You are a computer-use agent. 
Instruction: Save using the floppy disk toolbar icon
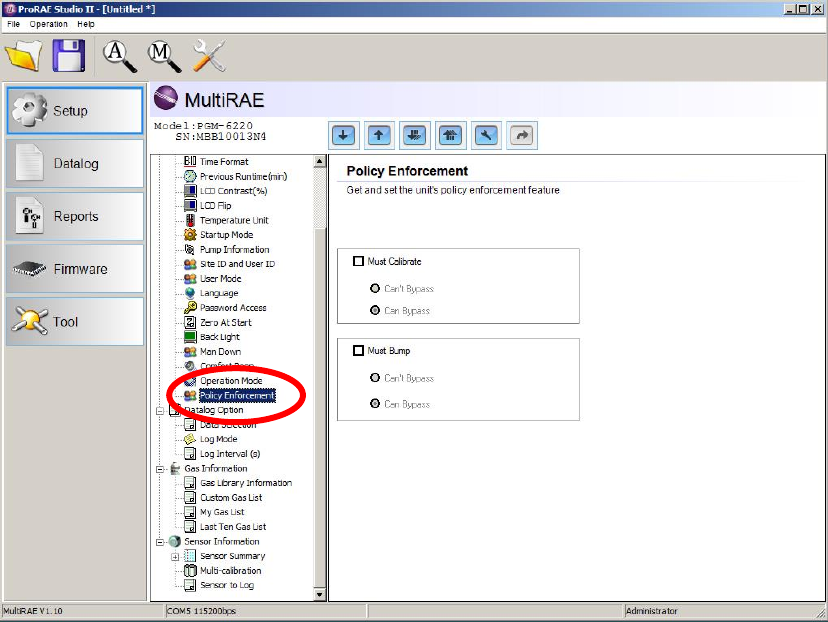pyautogui.click(x=69, y=55)
